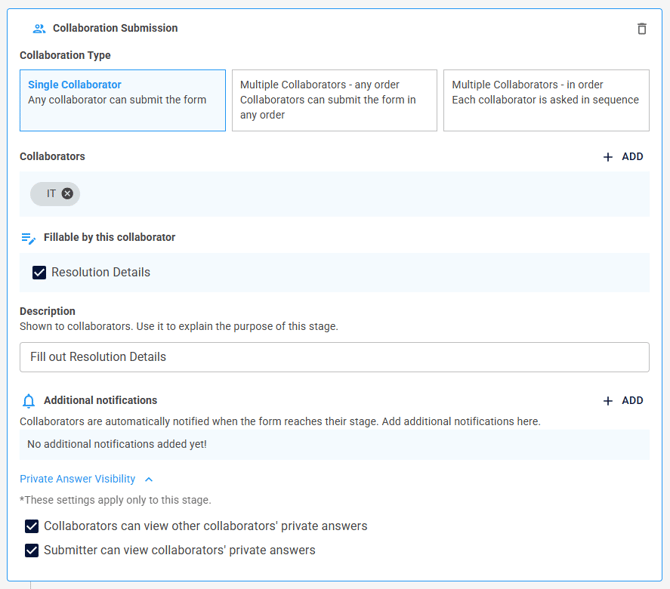The width and height of the screenshot is (670, 589).
Task: Delete the Collaboration Submission stage with trash icon
Action: point(641,29)
